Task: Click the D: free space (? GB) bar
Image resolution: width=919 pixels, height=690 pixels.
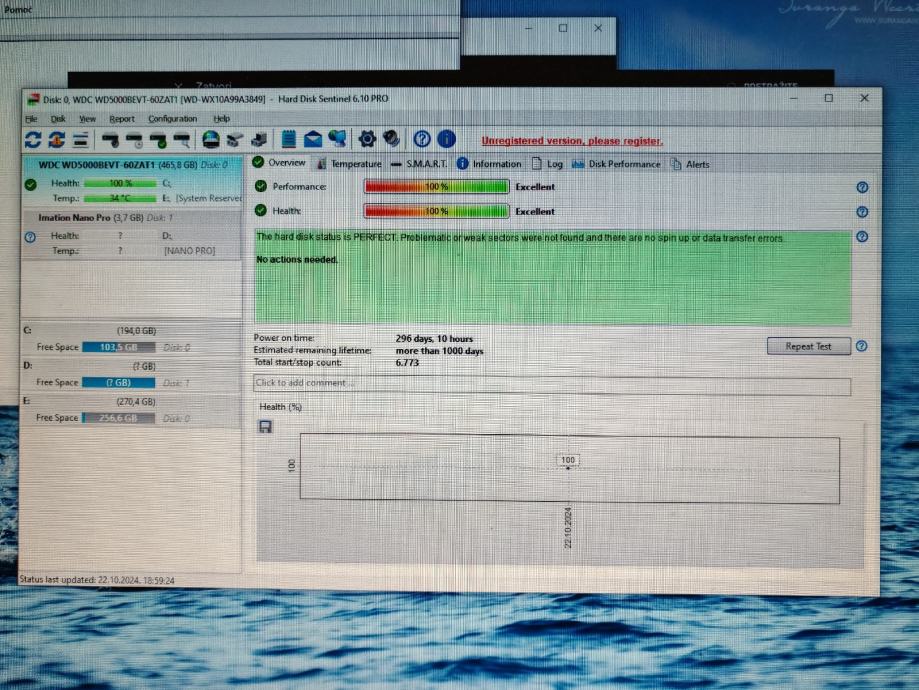Action: click(118, 383)
